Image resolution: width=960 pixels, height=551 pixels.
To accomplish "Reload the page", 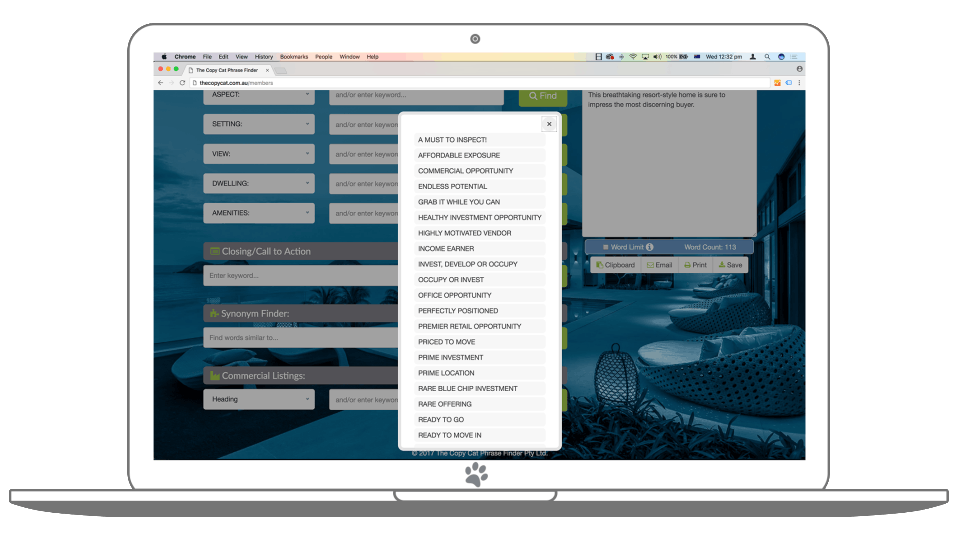I will pyautogui.click(x=182, y=83).
